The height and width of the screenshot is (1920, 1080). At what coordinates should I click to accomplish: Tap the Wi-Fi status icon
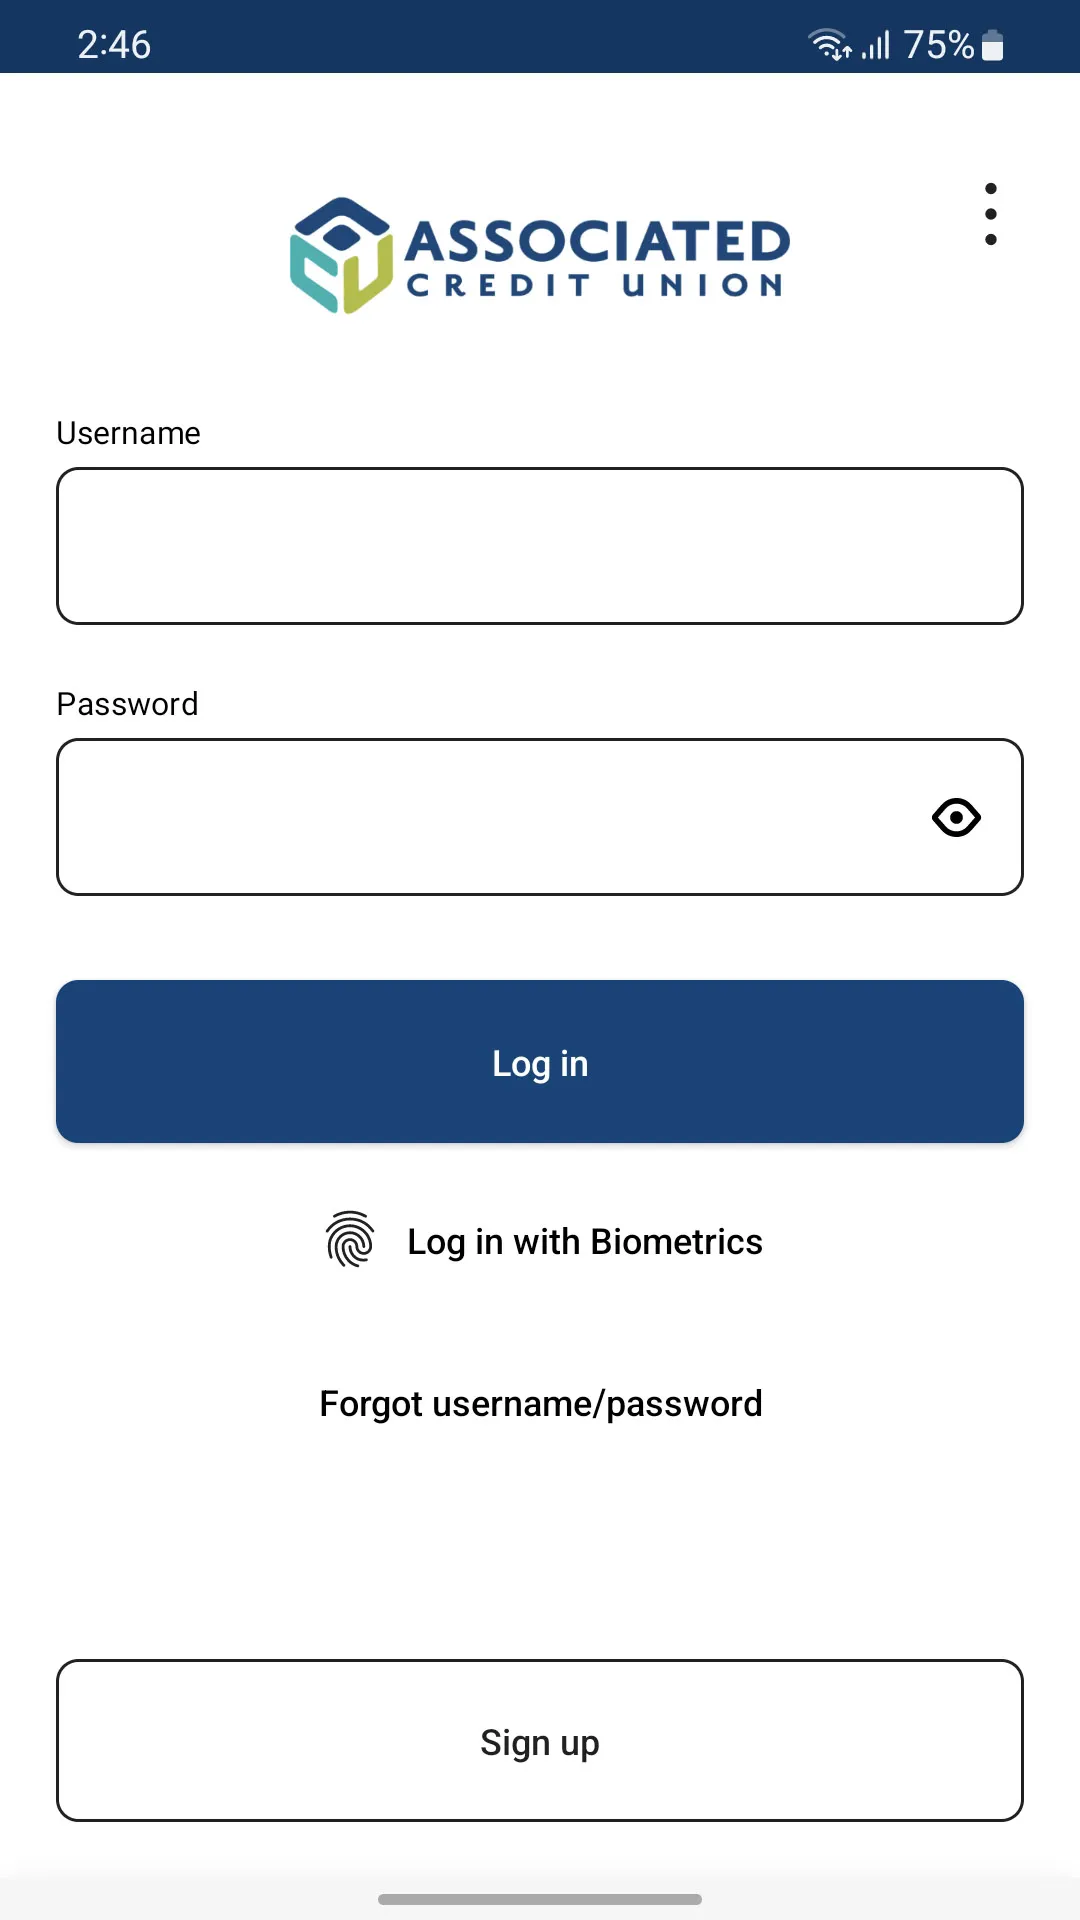click(x=829, y=45)
